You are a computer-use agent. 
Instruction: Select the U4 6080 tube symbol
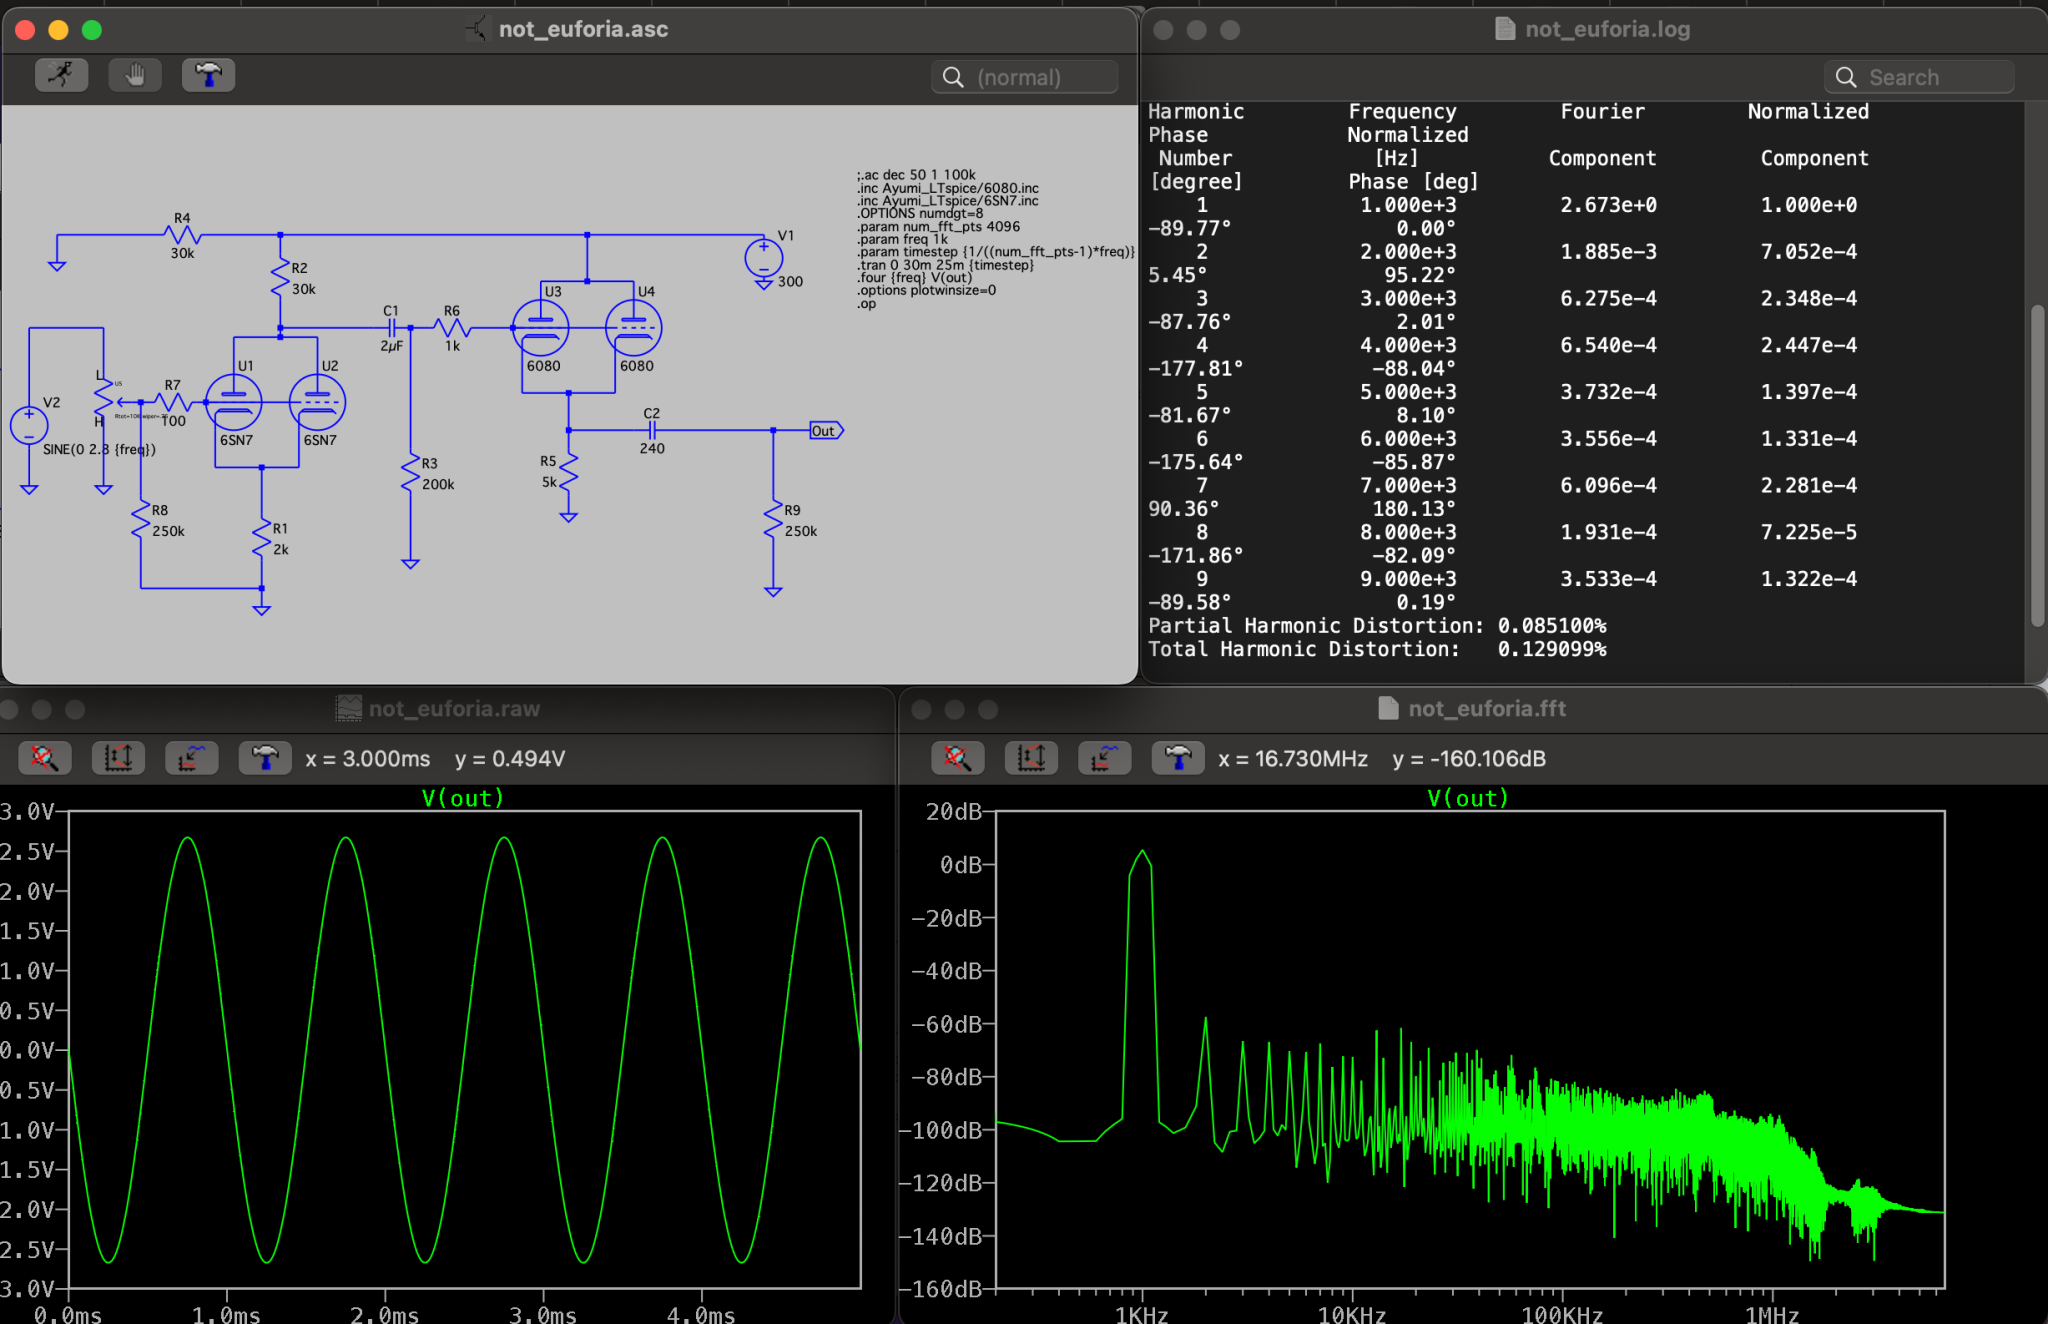click(634, 328)
